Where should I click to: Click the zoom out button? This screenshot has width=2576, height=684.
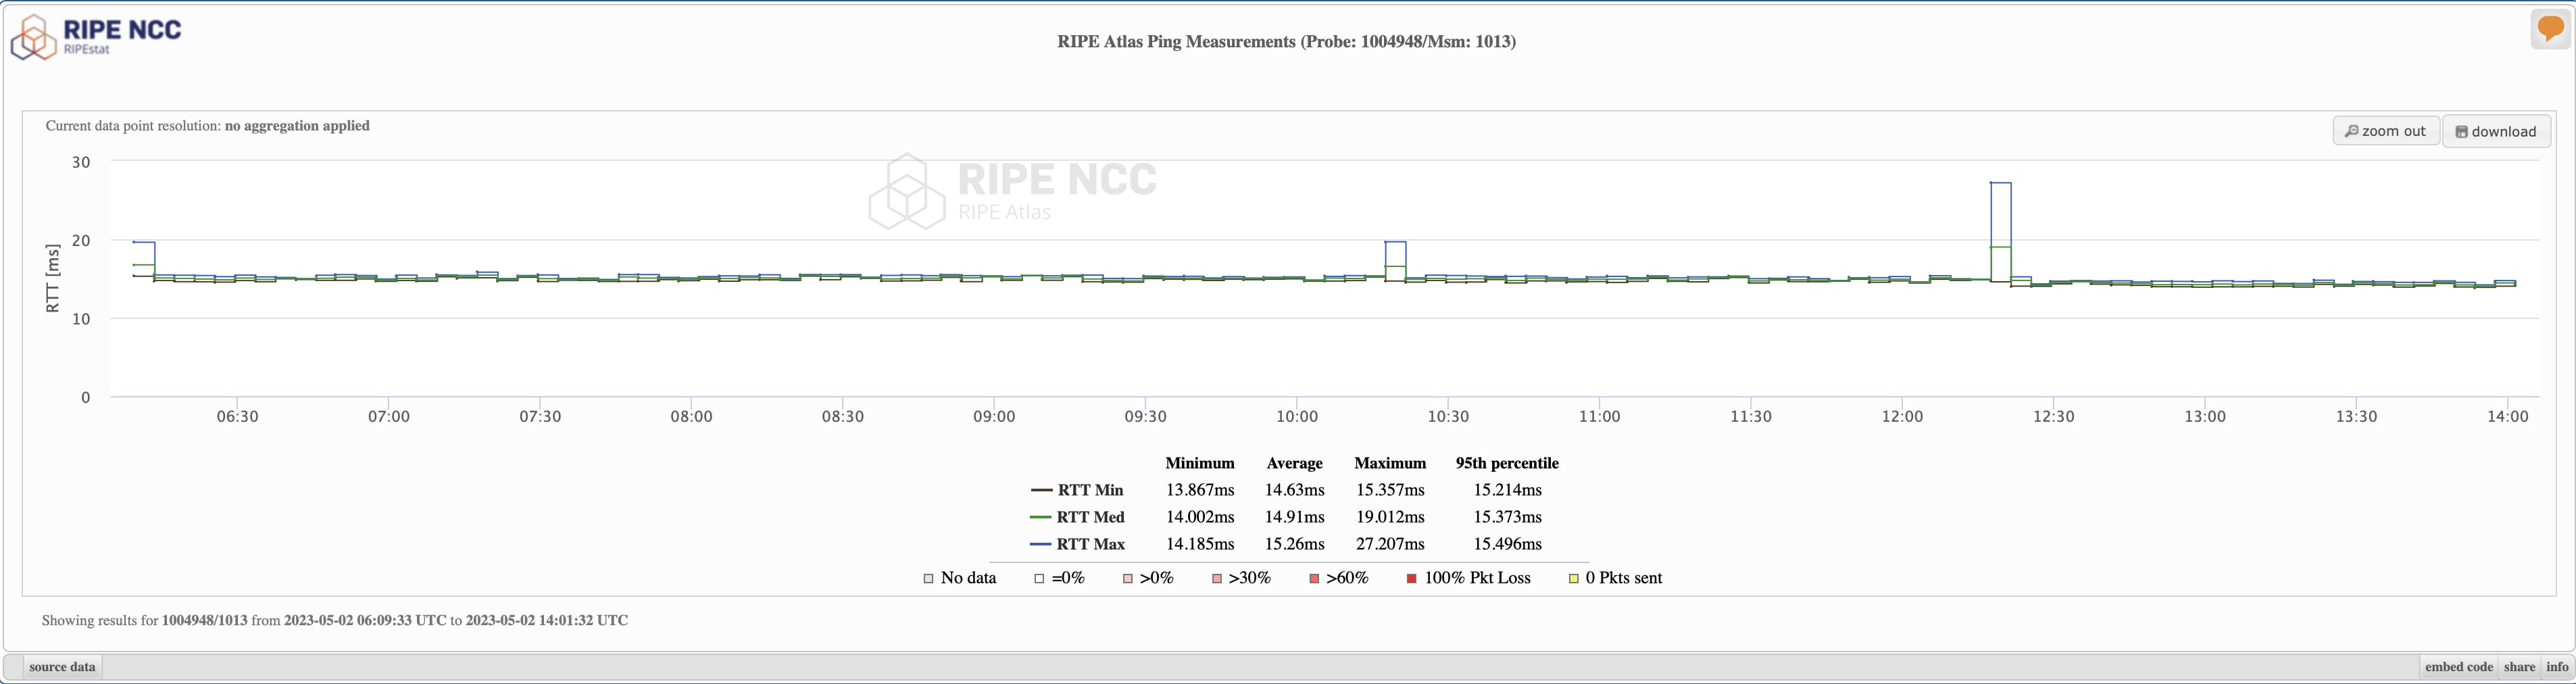(2385, 131)
